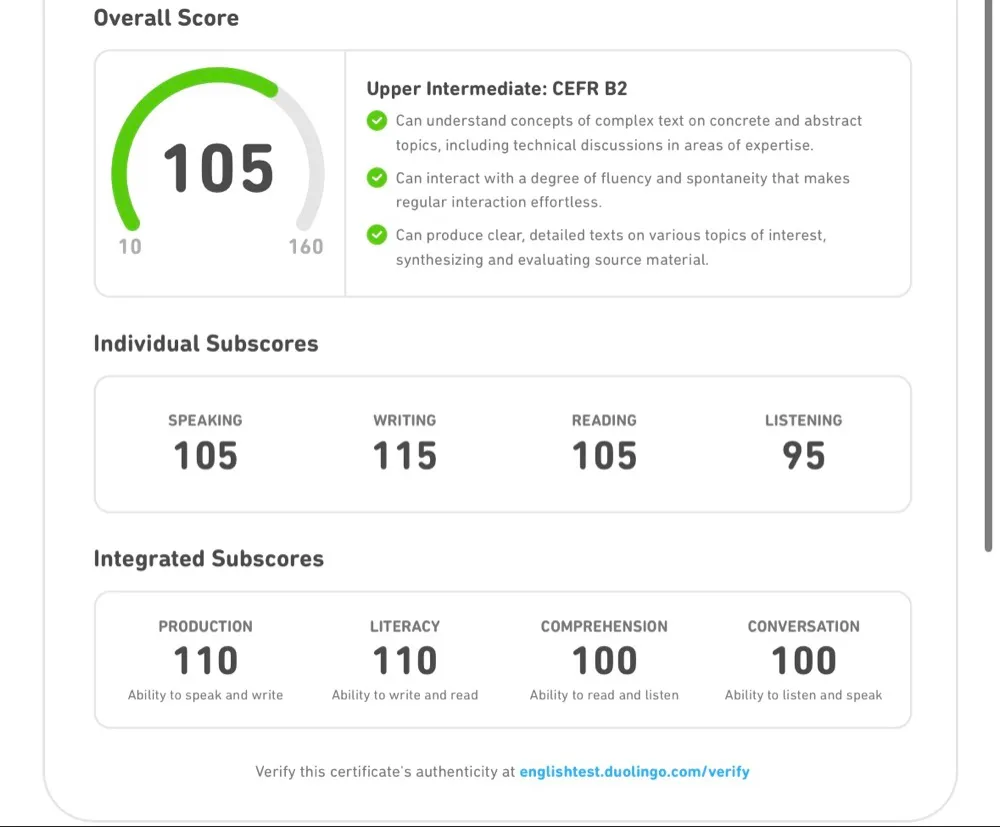Select the Listening subscore of 95
Image resolution: width=1000 pixels, height=827 pixels.
tap(803, 456)
